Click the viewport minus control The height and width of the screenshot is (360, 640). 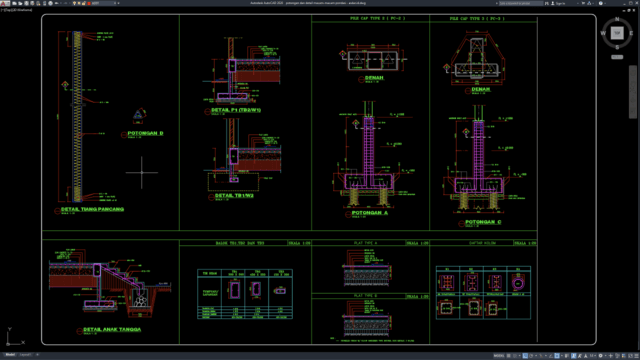[x=2, y=10]
